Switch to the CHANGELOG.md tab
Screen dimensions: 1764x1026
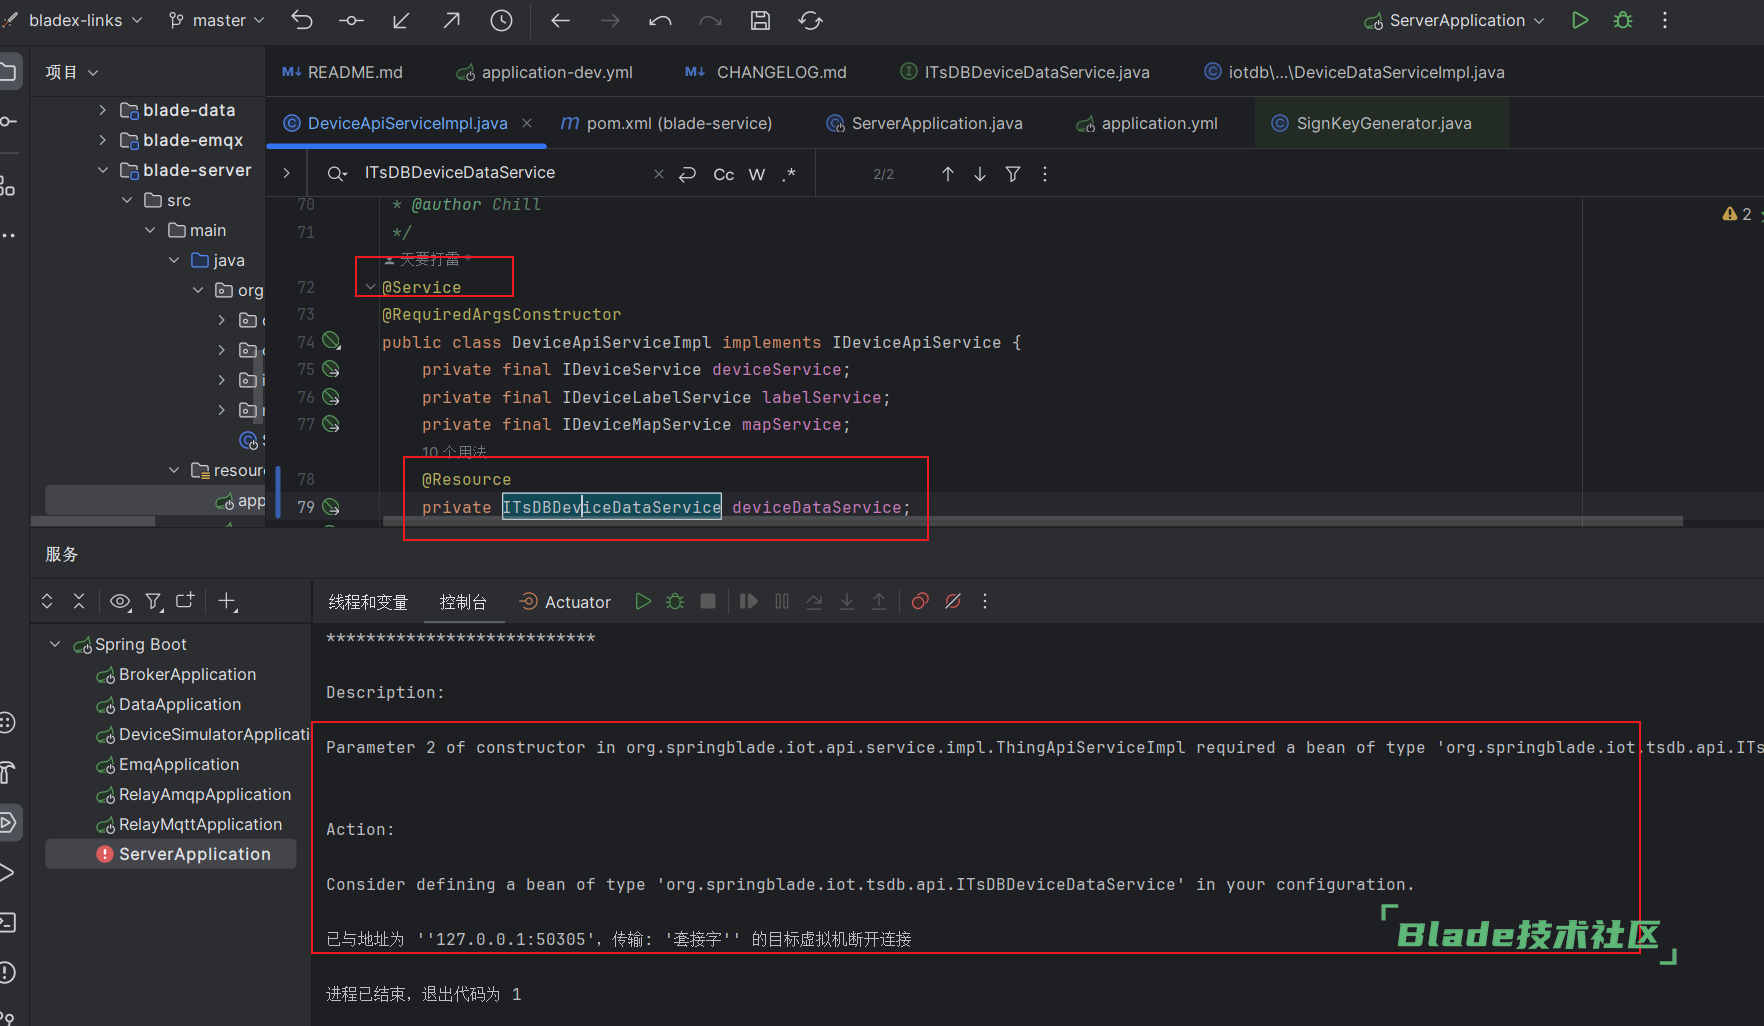[x=766, y=72]
